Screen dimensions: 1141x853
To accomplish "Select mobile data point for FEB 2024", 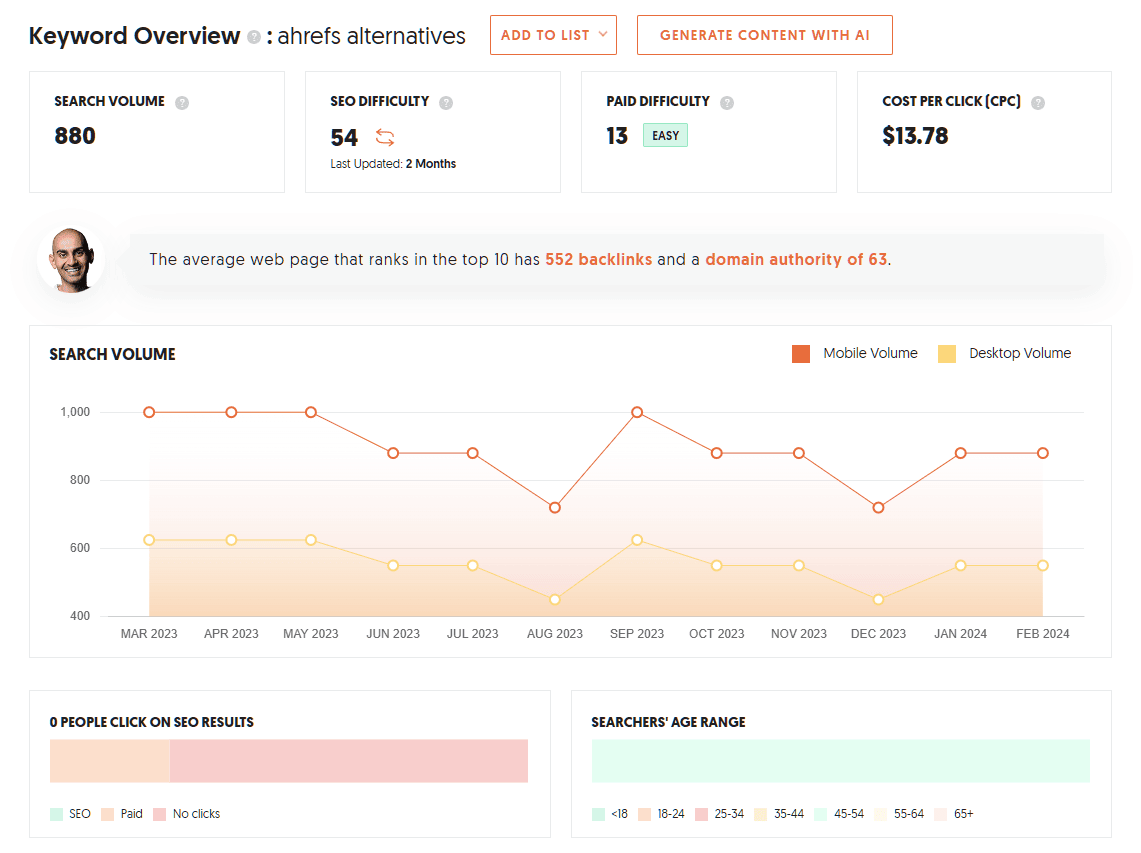I will point(1043,453).
